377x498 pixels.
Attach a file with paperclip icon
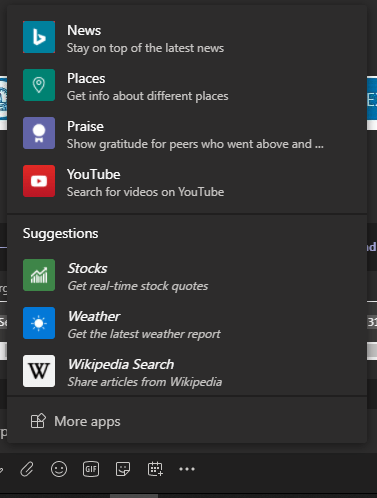pyautogui.click(x=27, y=469)
